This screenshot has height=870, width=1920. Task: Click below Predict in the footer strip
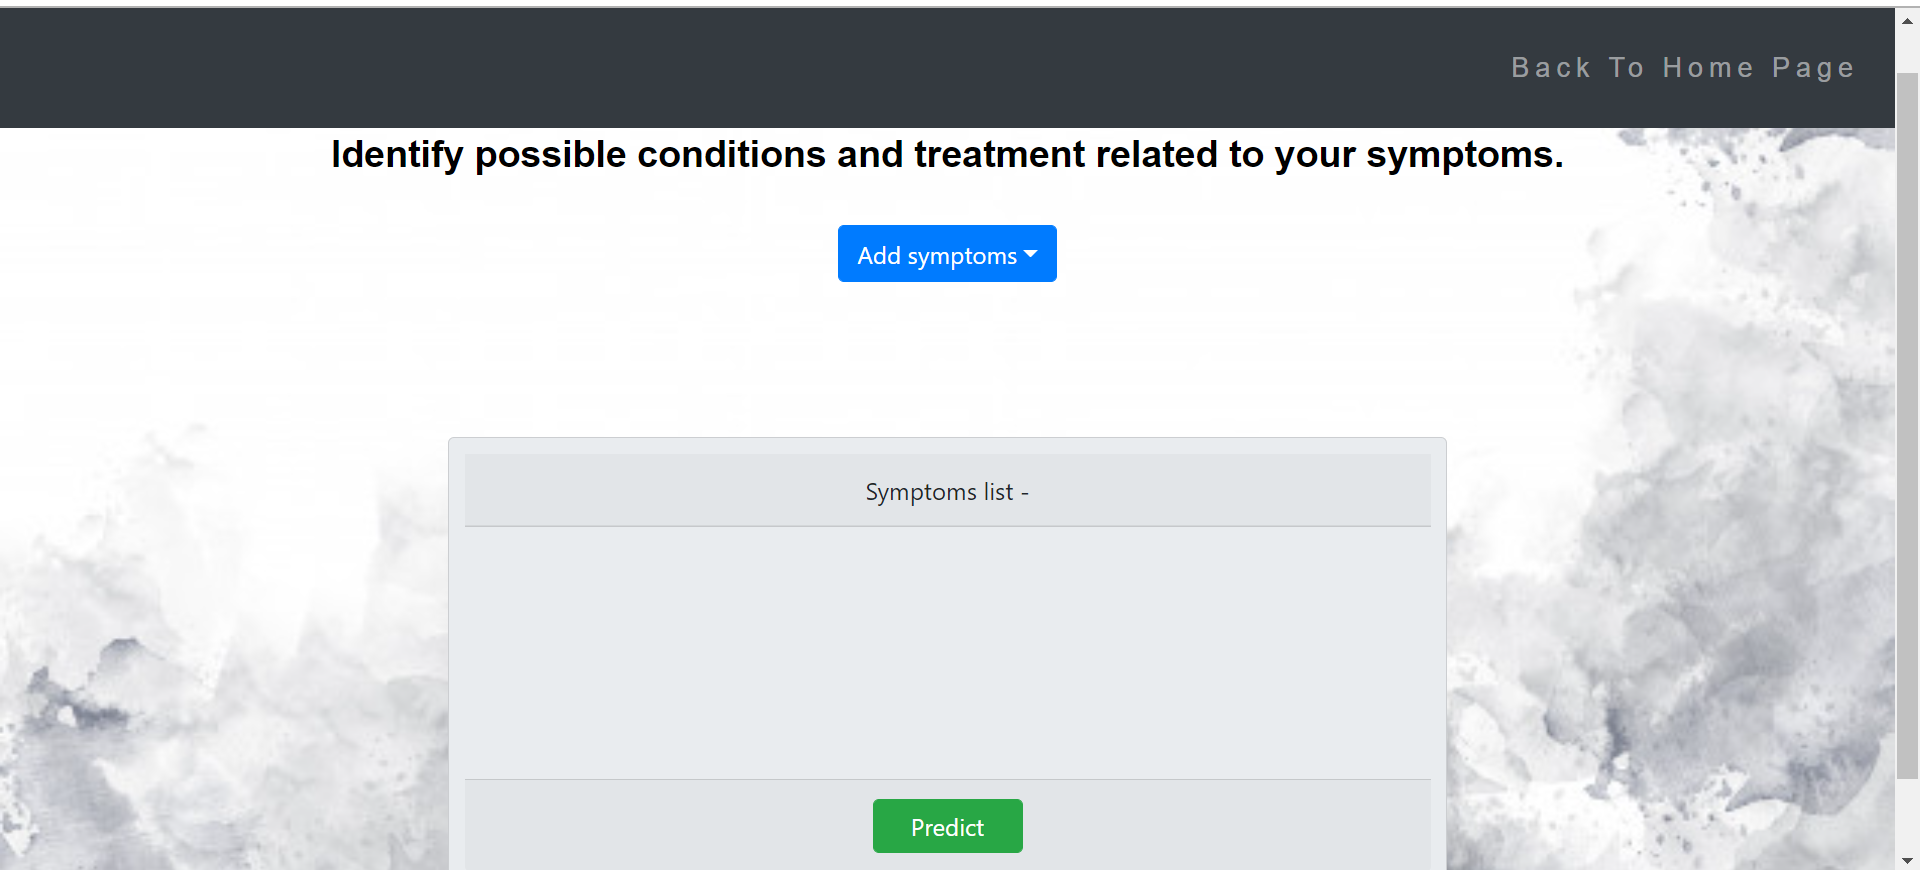point(947,862)
